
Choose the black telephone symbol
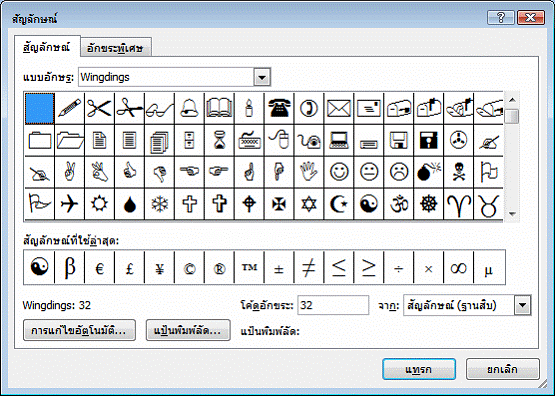(279, 108)
